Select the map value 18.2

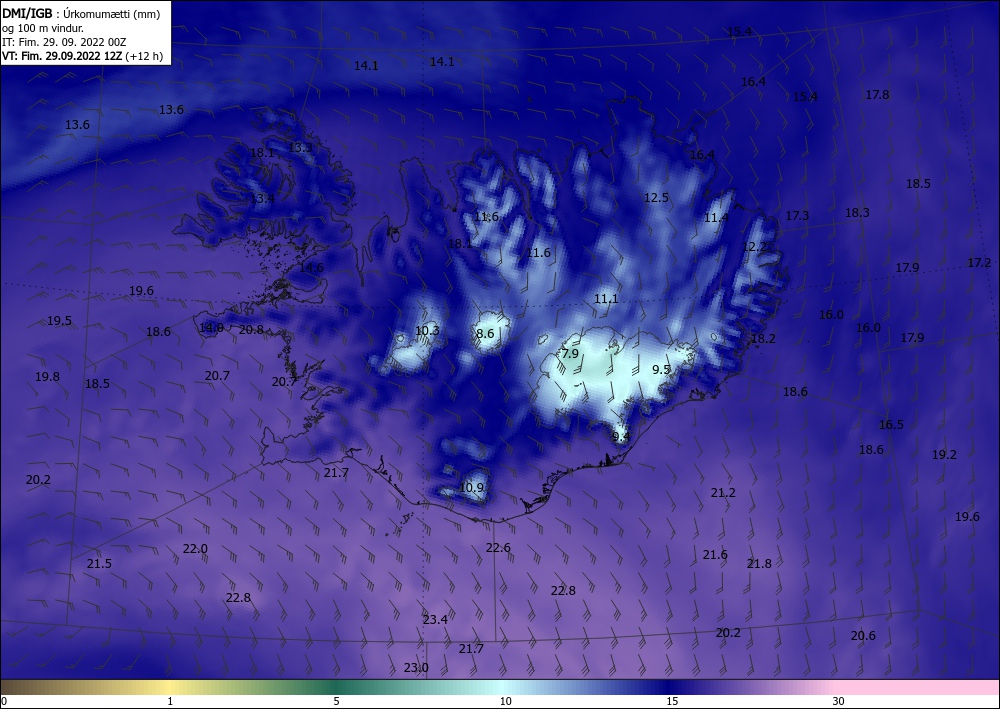[x=763, y=338]
